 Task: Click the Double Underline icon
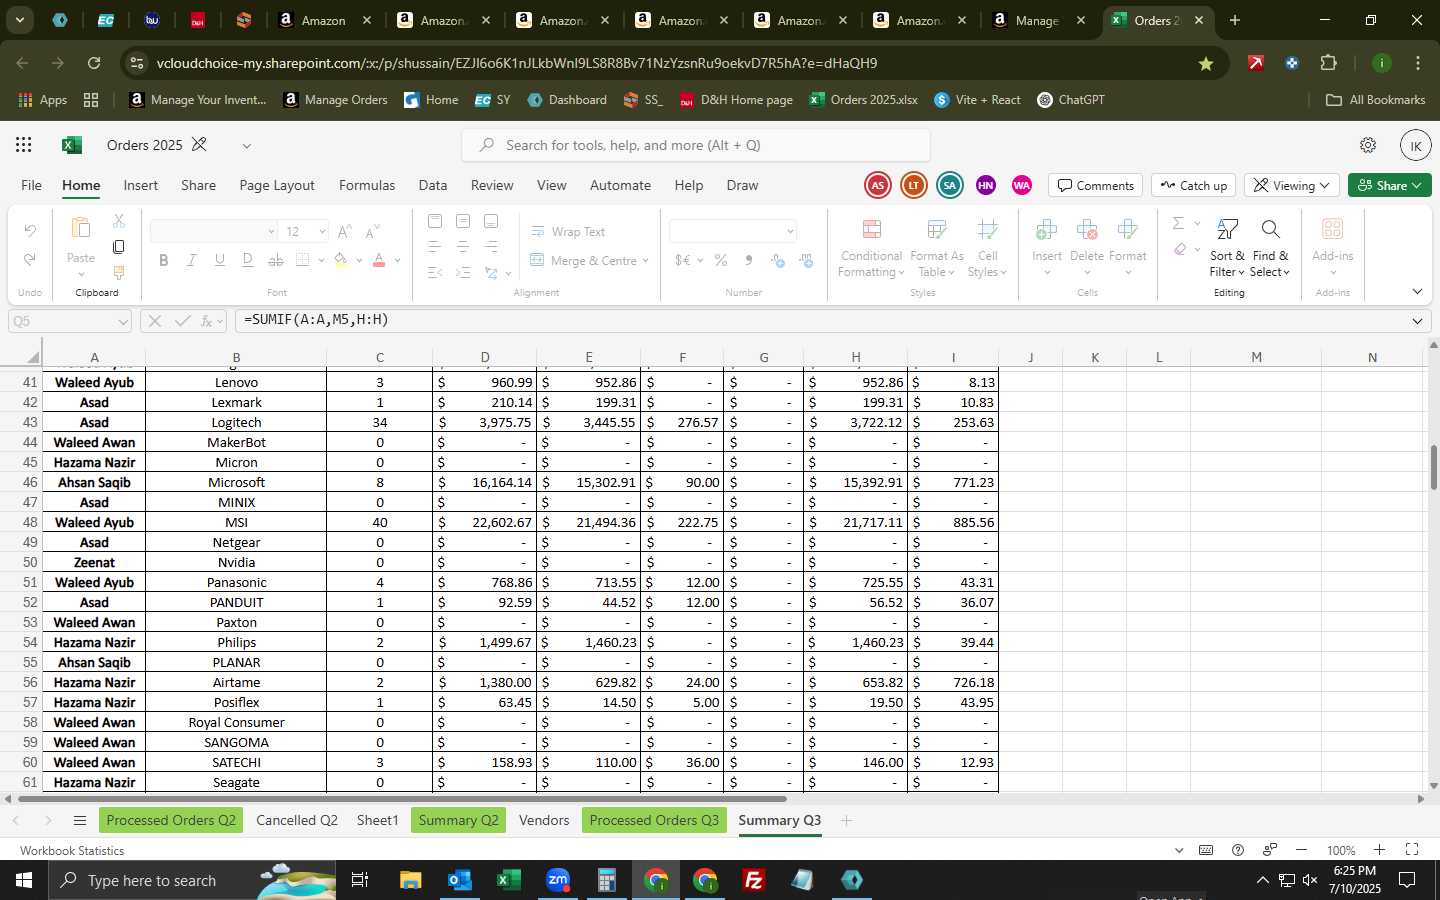pos(248,260)
